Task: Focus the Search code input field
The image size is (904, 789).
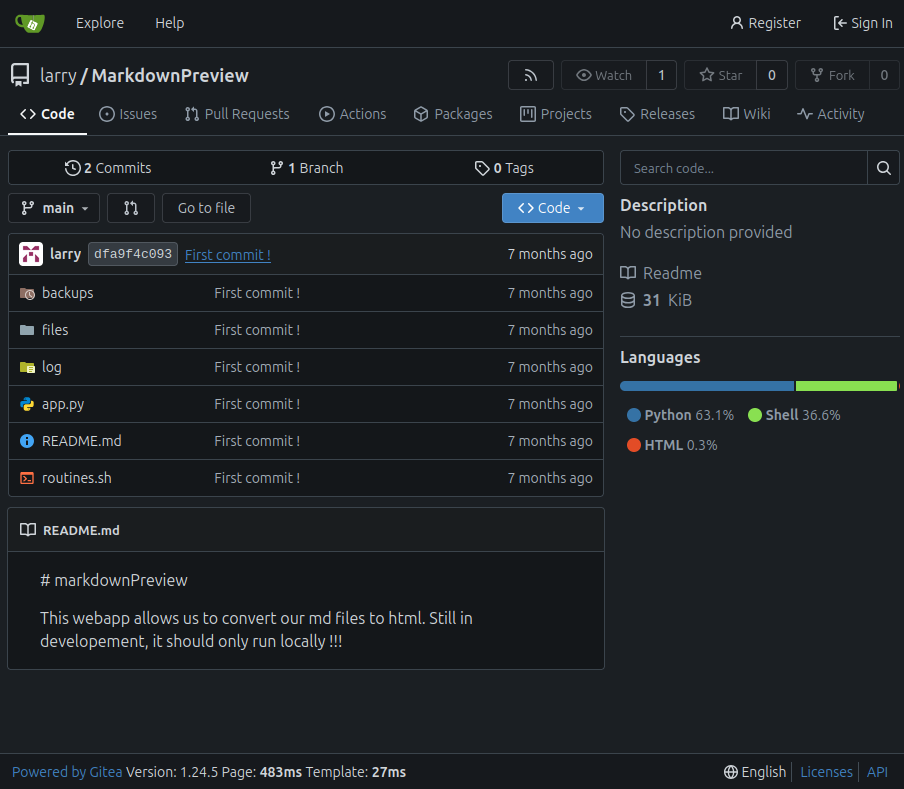Action: pos(743,168)
